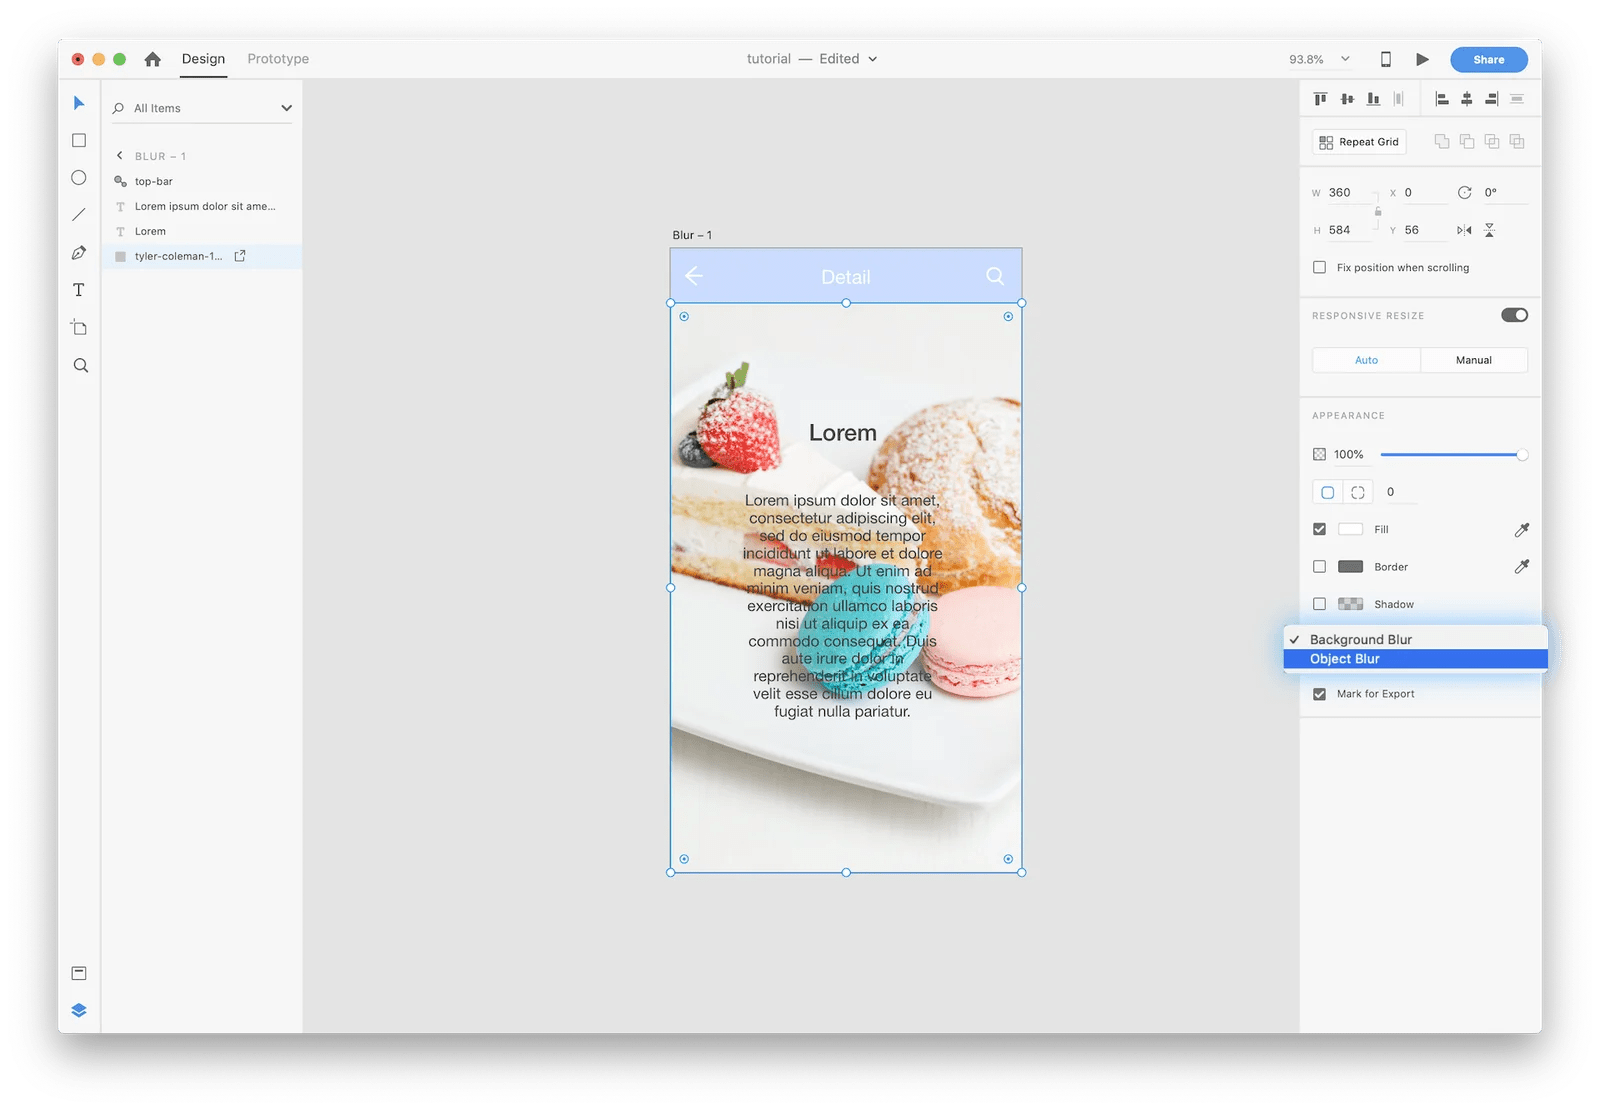Image resolution: width=1600 pixels, height=1110 pixels.
Task: Click the boolean Exclude Overlap icon
Action: tap(1517, 142)
